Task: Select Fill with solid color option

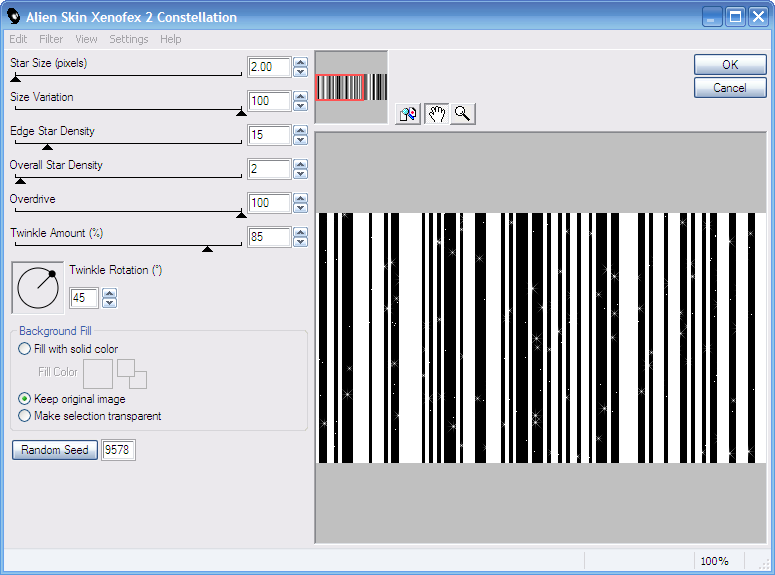Action: coord(25,349)
